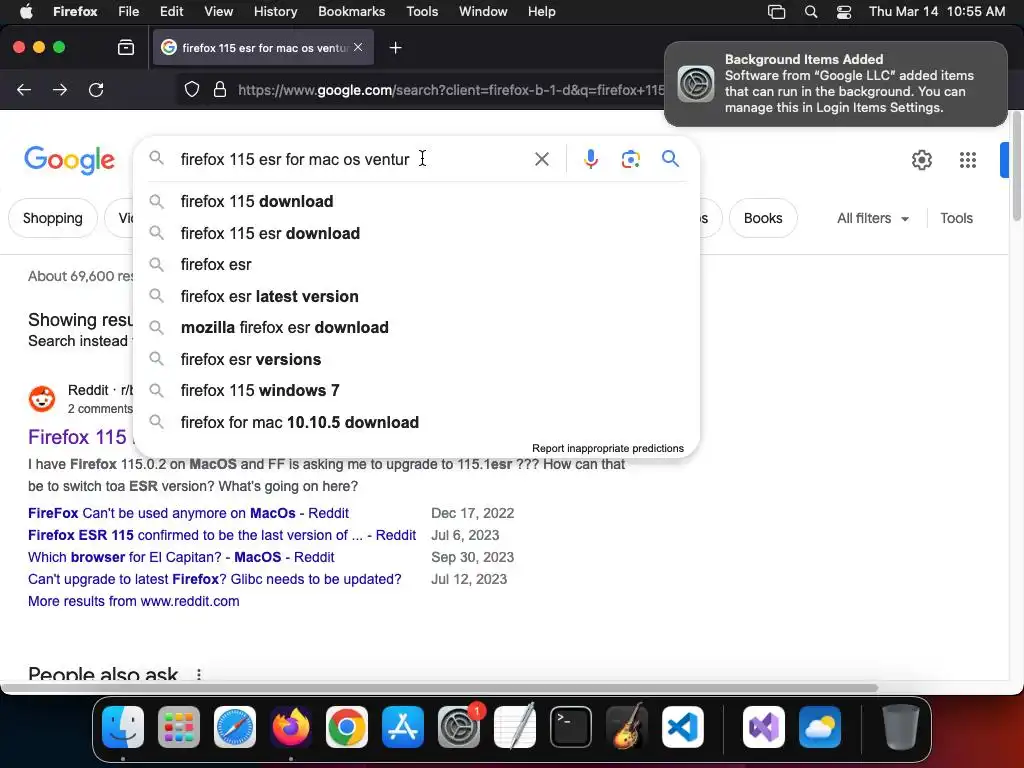Open 'Can't upgrade to latest Firefox?' link
Screen dimensions: 1024x768
pyautogui.click(x=214, y=579)
